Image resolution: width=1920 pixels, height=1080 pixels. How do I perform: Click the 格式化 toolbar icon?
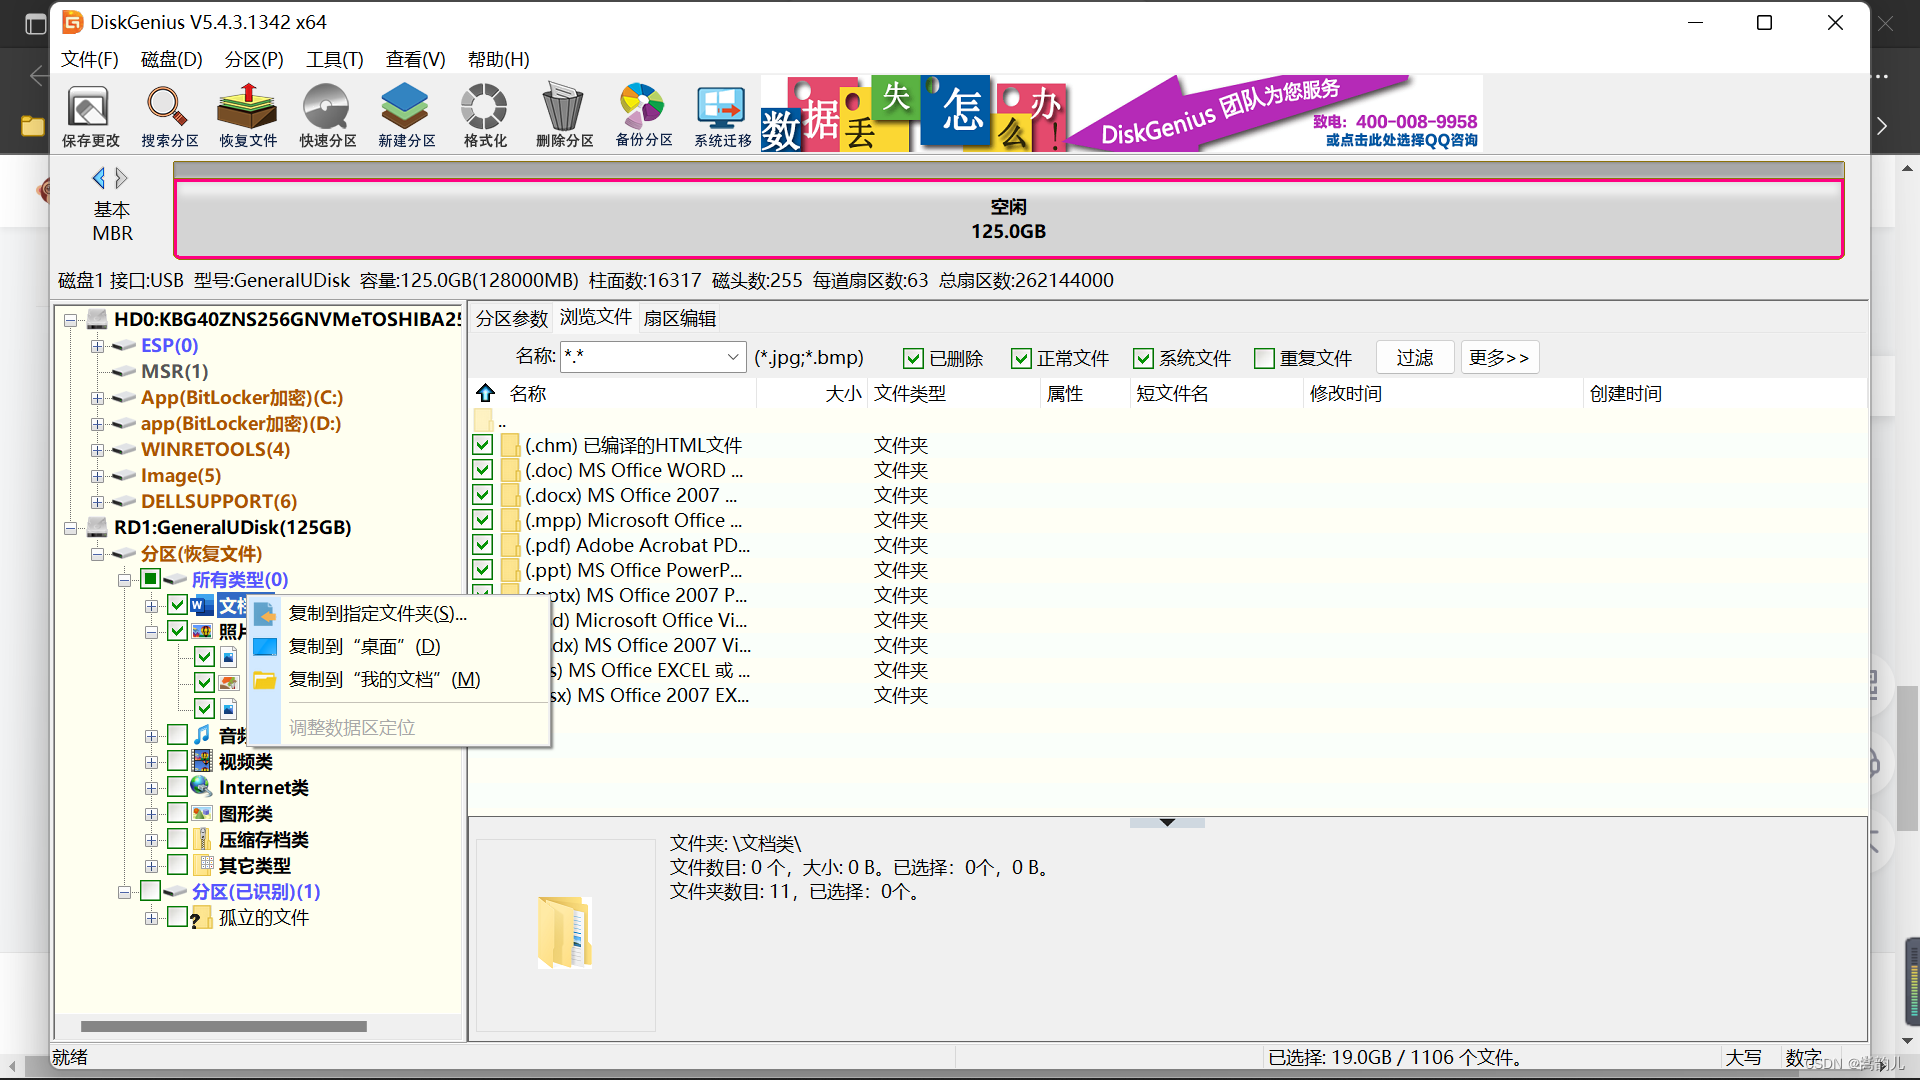click(x=483, y=114)
